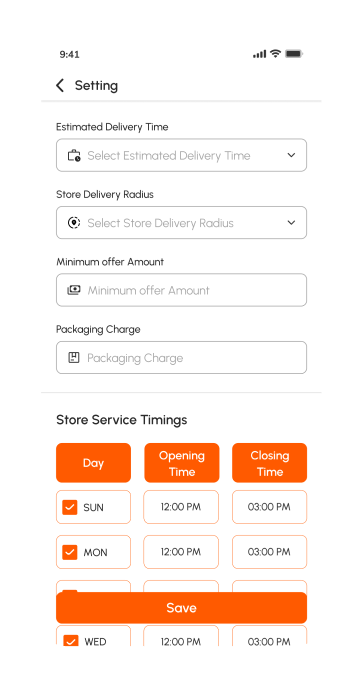361x684 pixels.
Task: Edit SUN opening time 12:00 PM
Action: 181,507
